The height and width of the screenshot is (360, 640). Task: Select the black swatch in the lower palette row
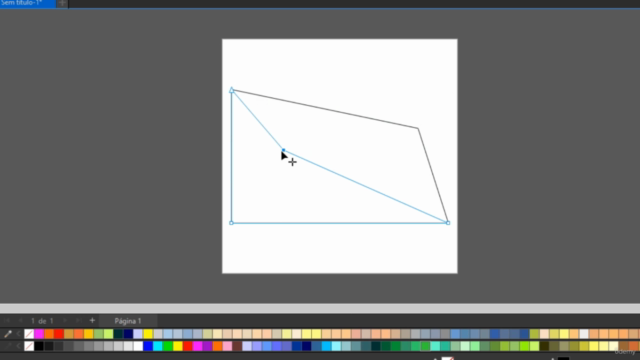pyautogui.click(x=39, y=346)
